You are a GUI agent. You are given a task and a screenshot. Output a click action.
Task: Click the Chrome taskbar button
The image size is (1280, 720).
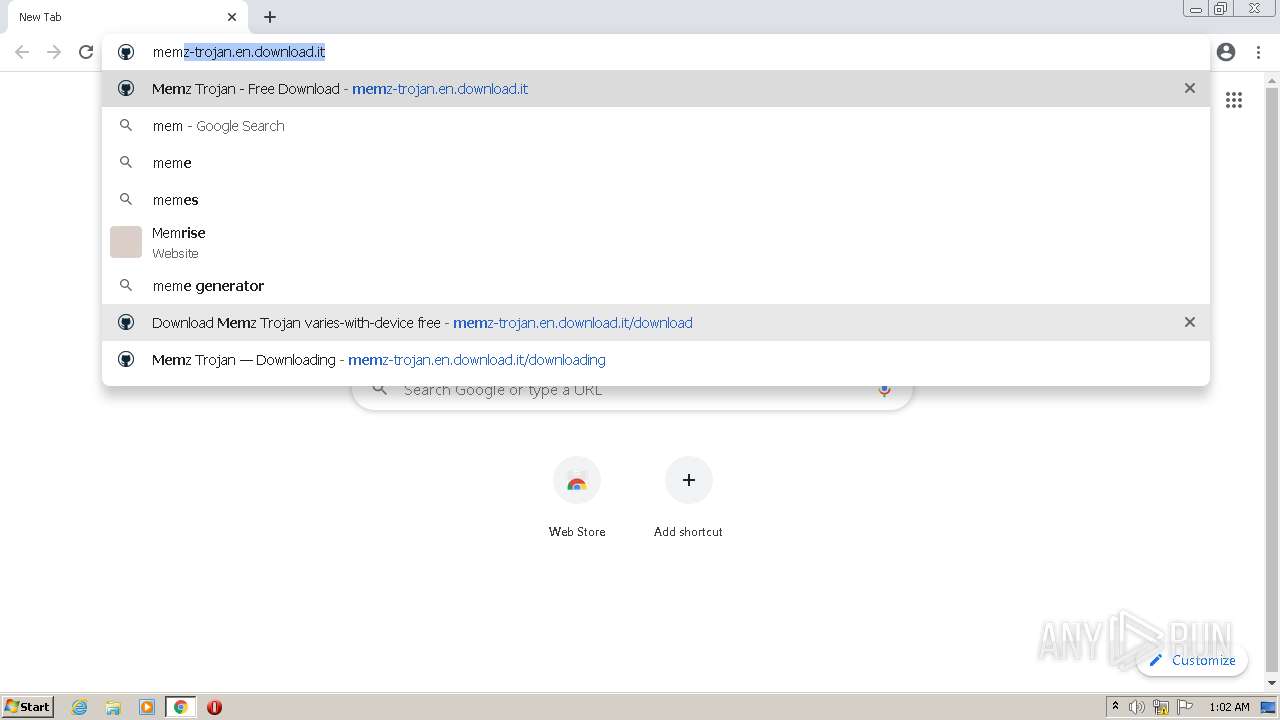(x=180, y=707)
